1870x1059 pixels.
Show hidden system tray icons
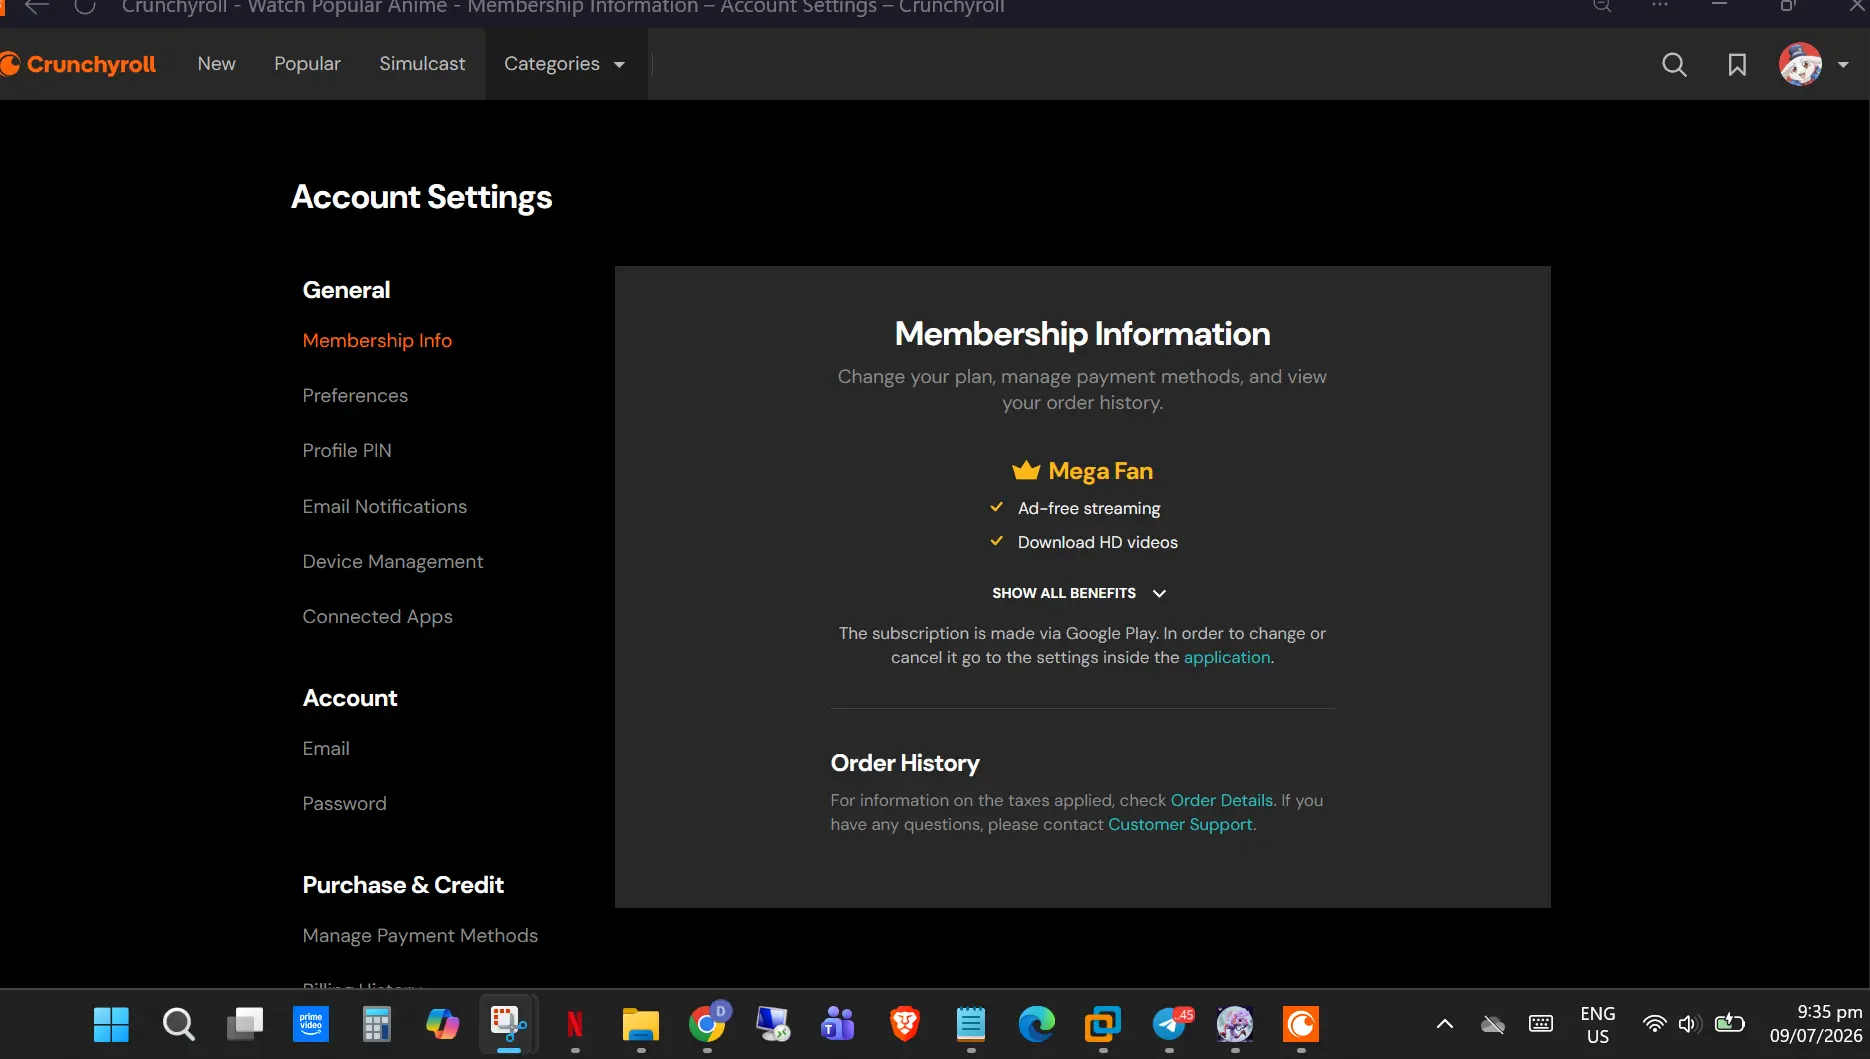(1445, 1023)
